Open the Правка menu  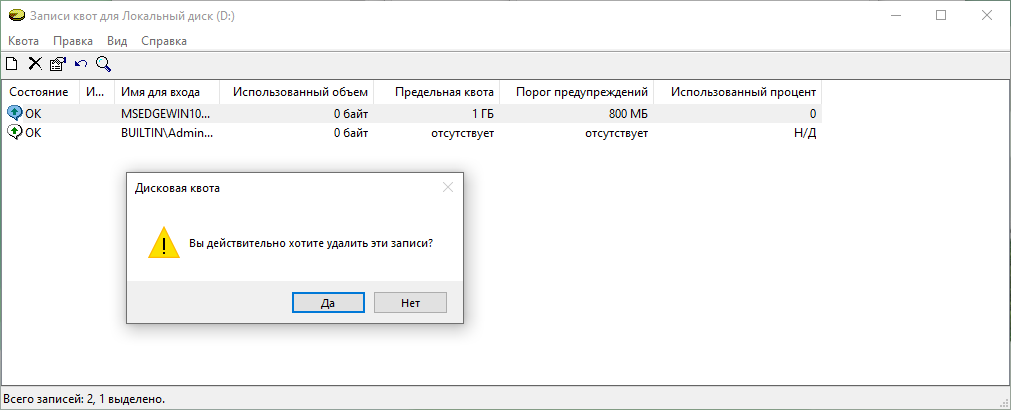click(x=73, y=41)
